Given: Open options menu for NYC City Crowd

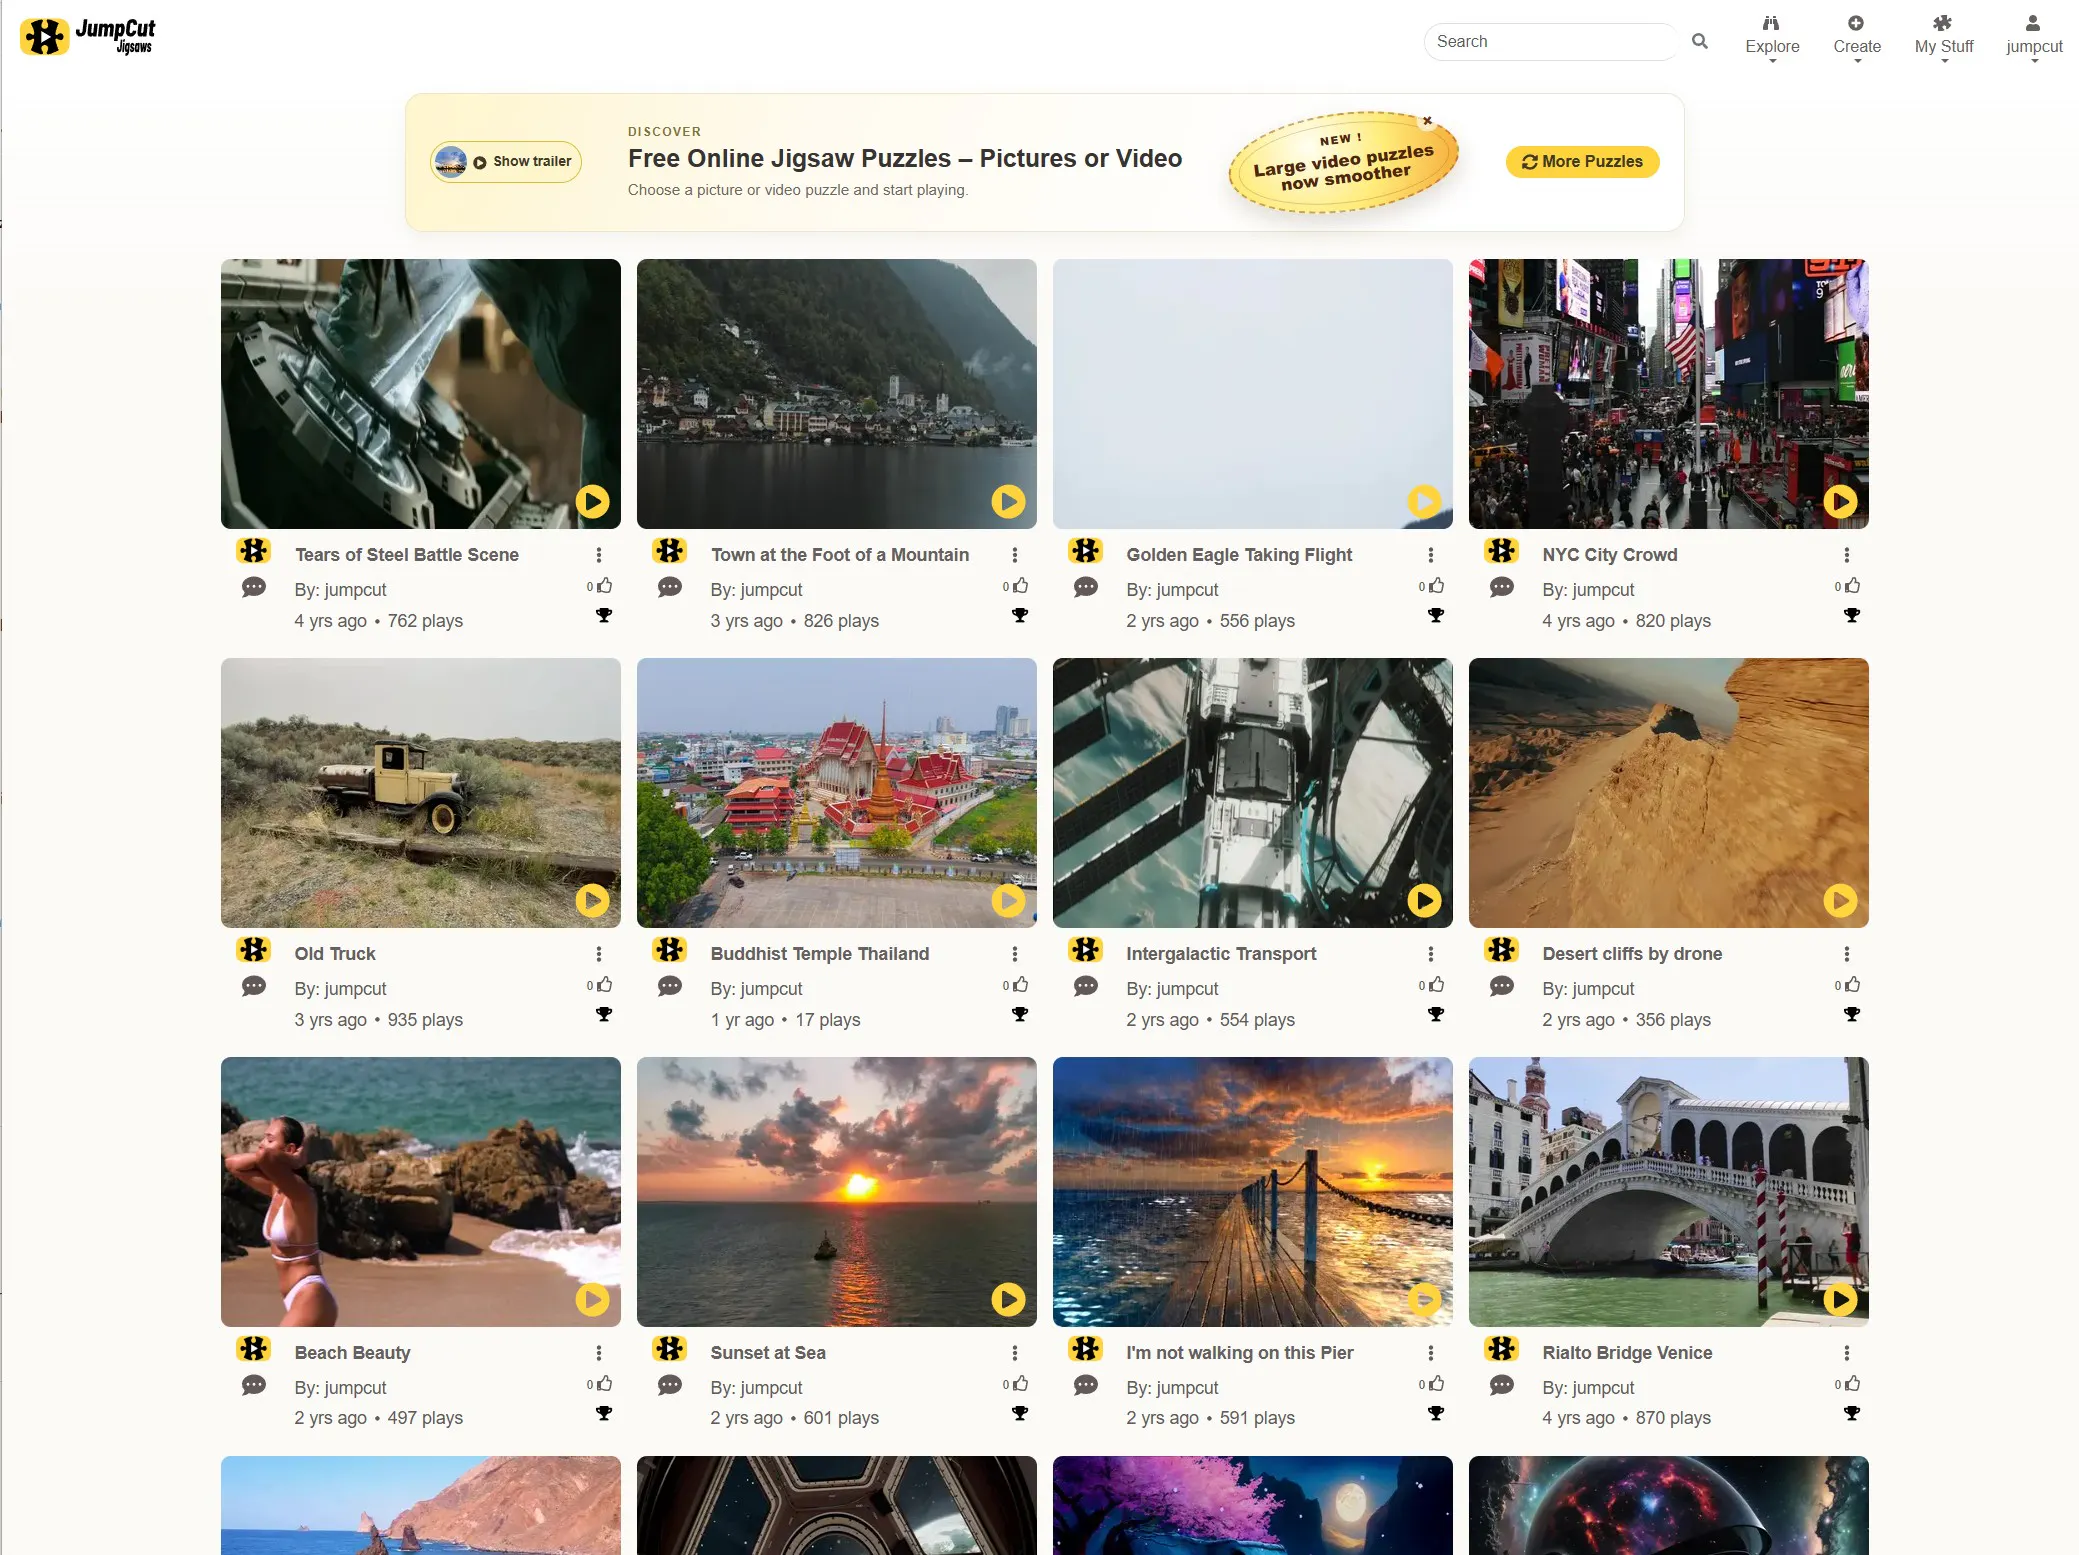Looking at the screenshot, I should coord(1846,555).
